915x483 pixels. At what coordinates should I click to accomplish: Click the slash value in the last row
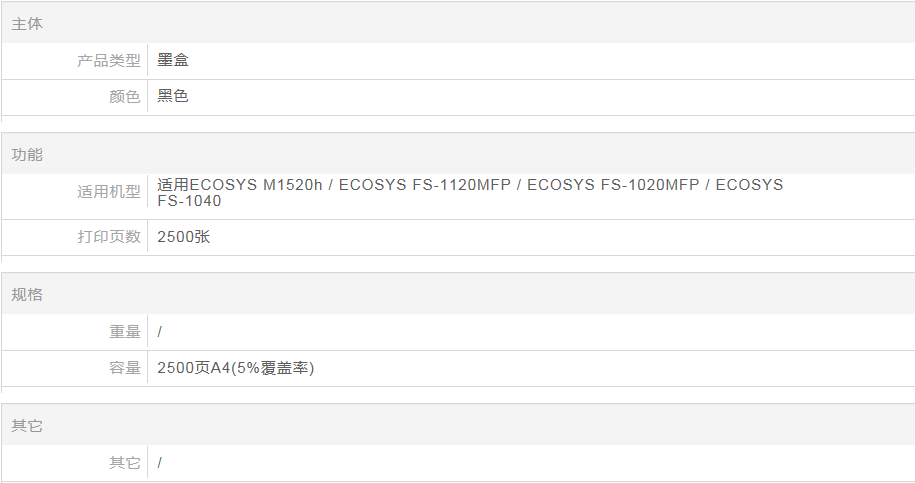(x=160, y=463)
